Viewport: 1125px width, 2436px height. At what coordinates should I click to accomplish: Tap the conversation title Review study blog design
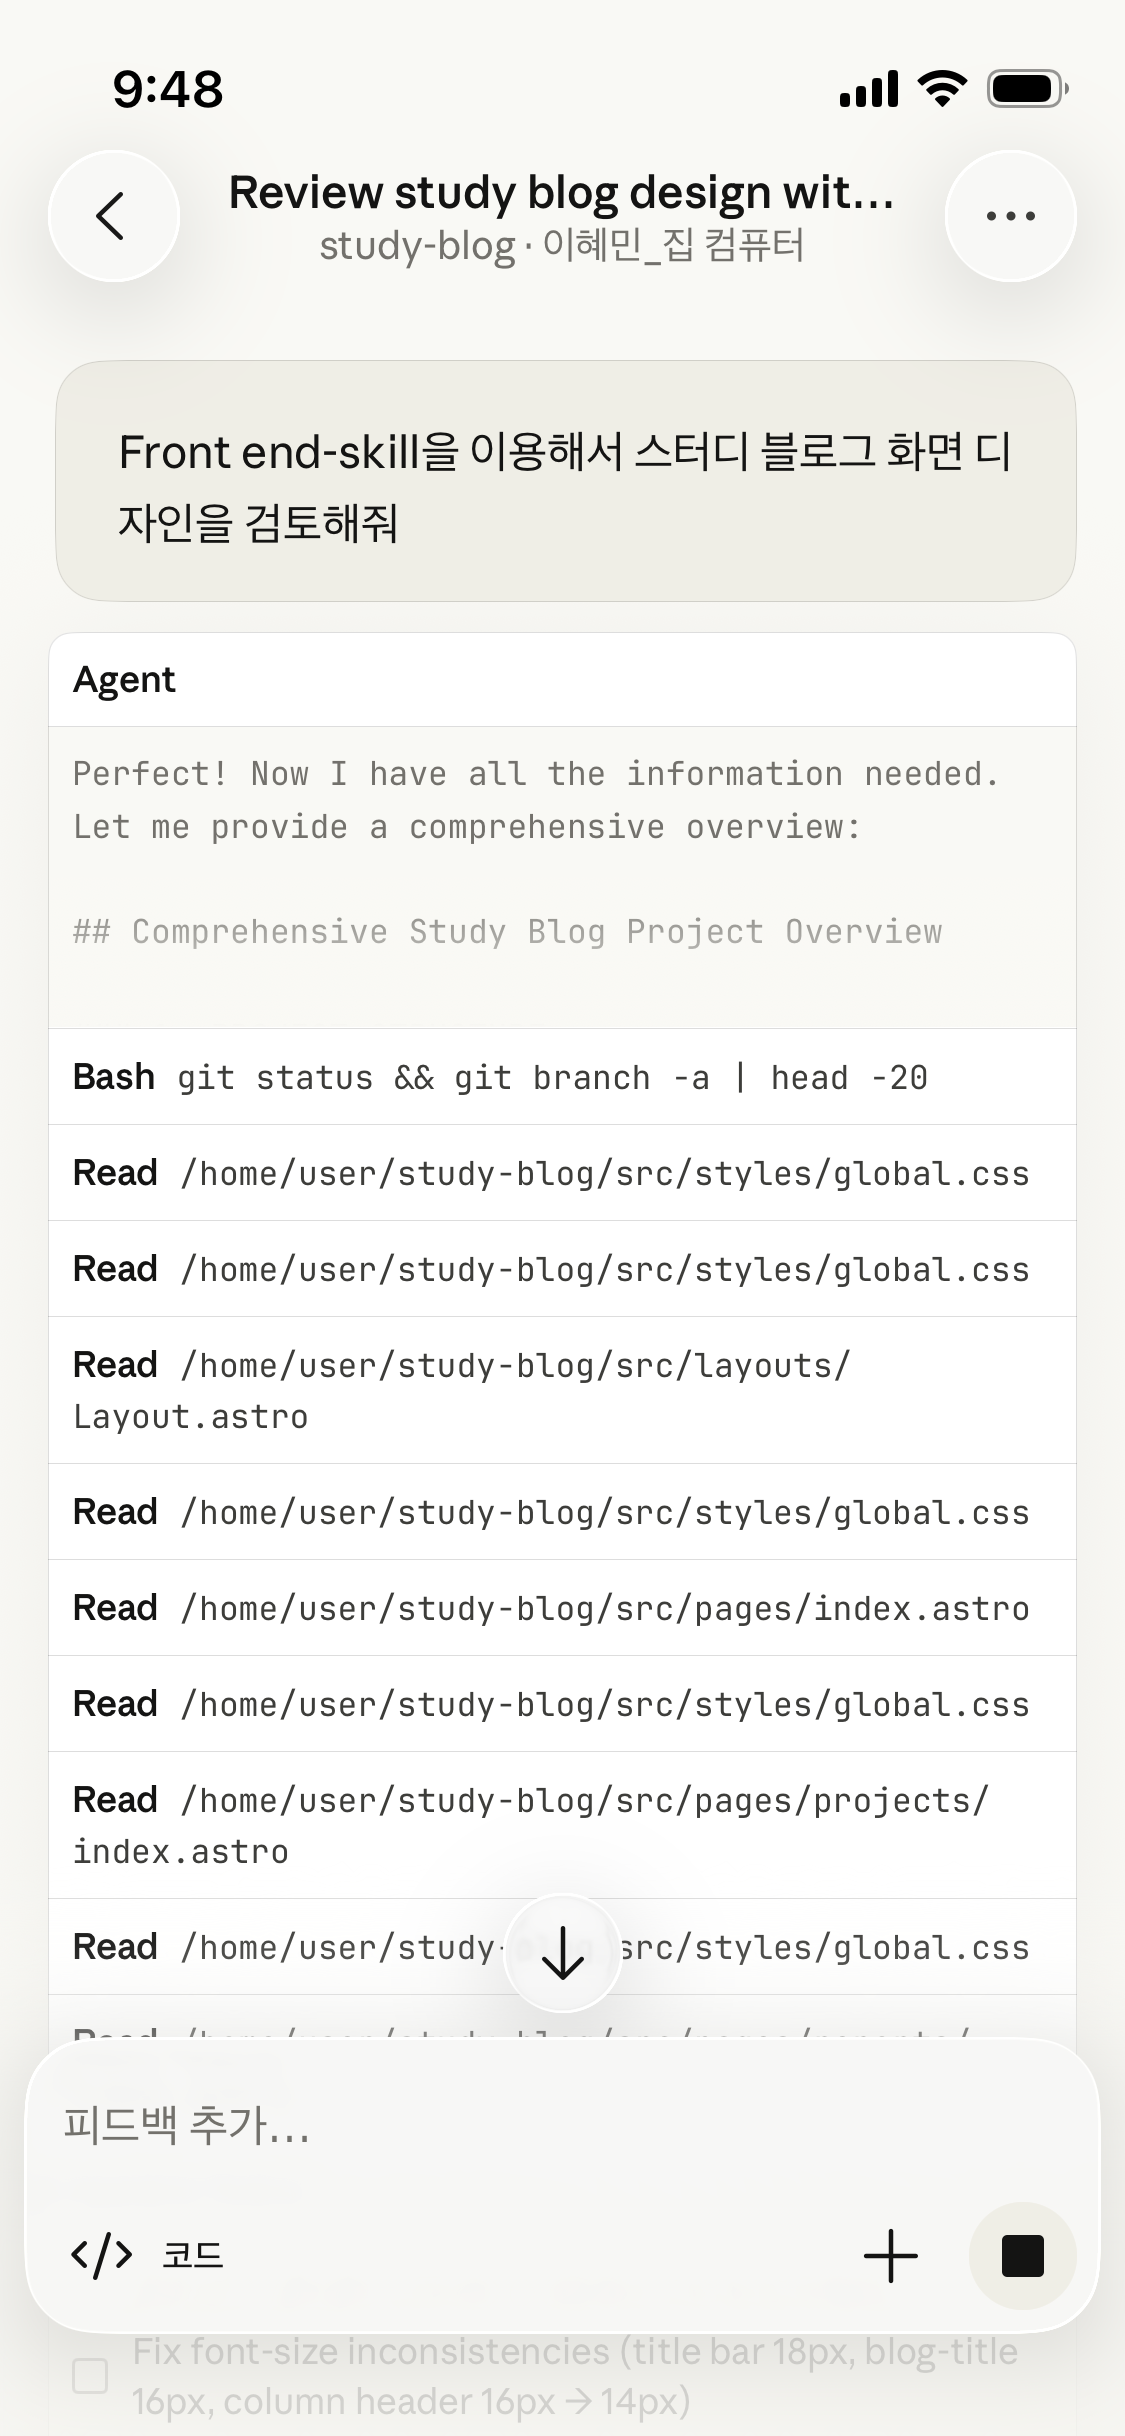(562, 193)
